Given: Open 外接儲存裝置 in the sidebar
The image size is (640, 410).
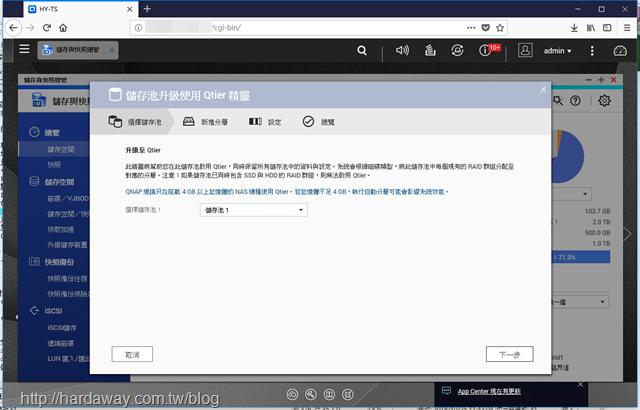Looking at the screenshot, I should coord(67,245).
